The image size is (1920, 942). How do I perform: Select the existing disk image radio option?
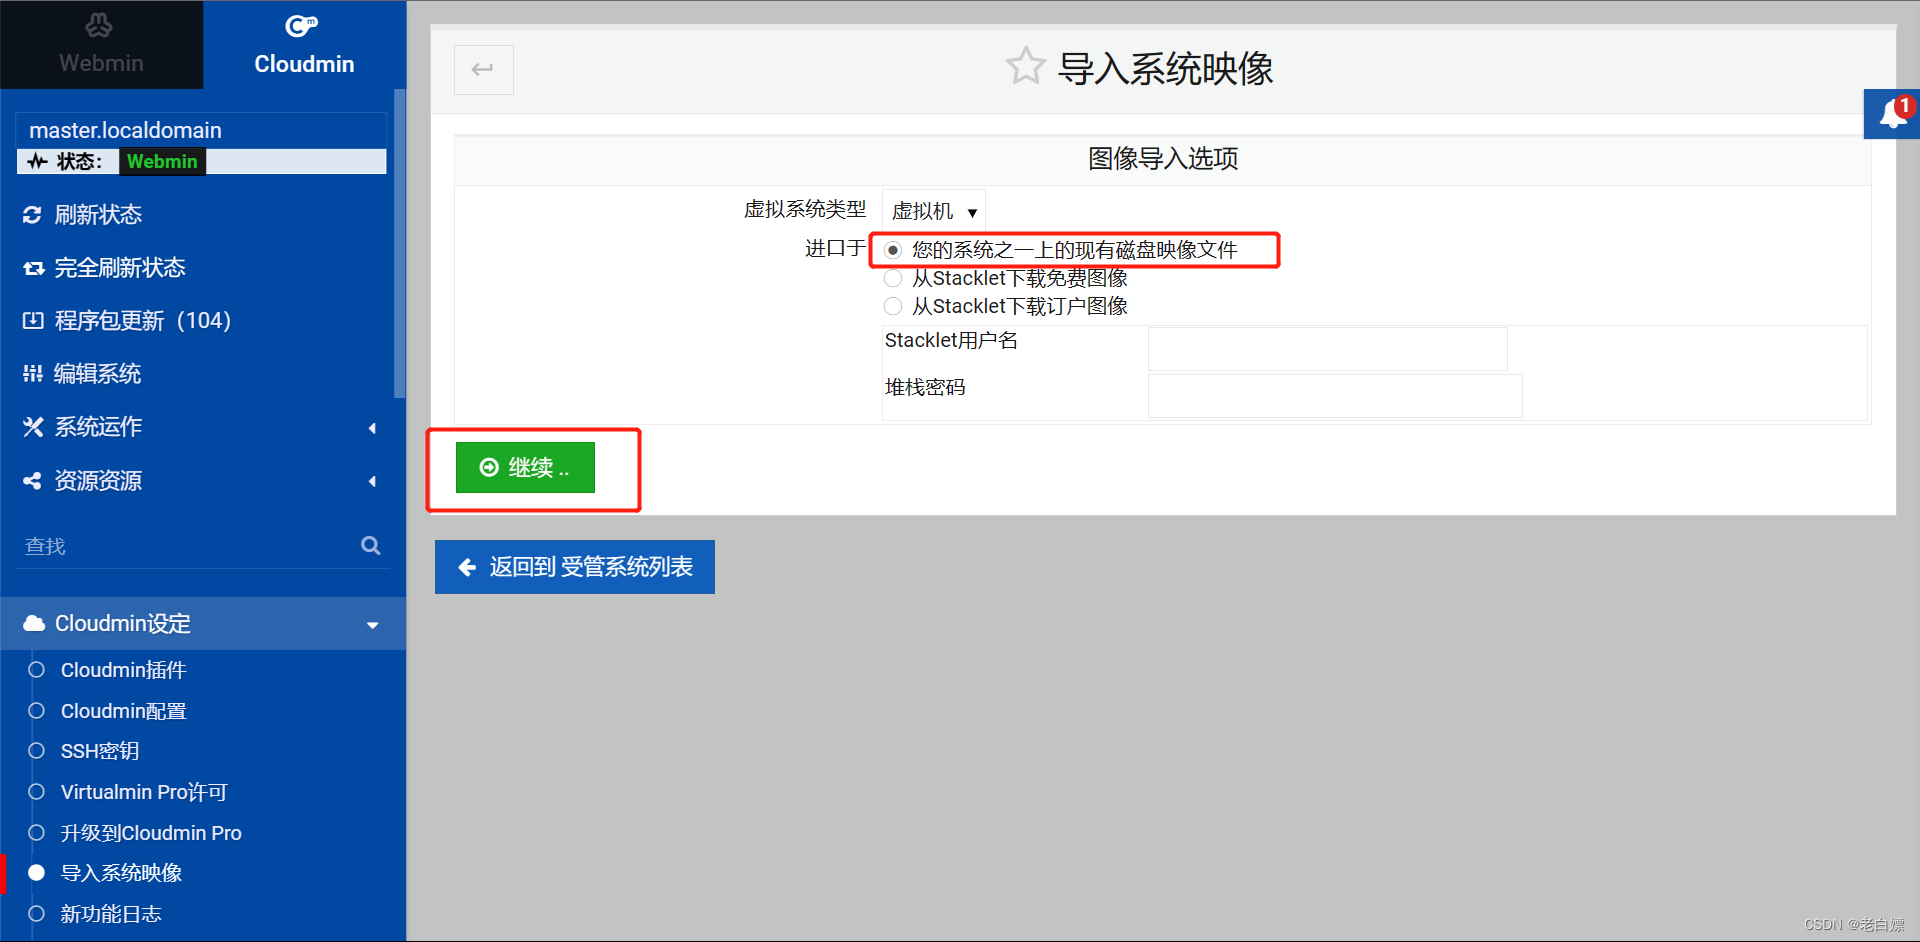pos(892,250)
